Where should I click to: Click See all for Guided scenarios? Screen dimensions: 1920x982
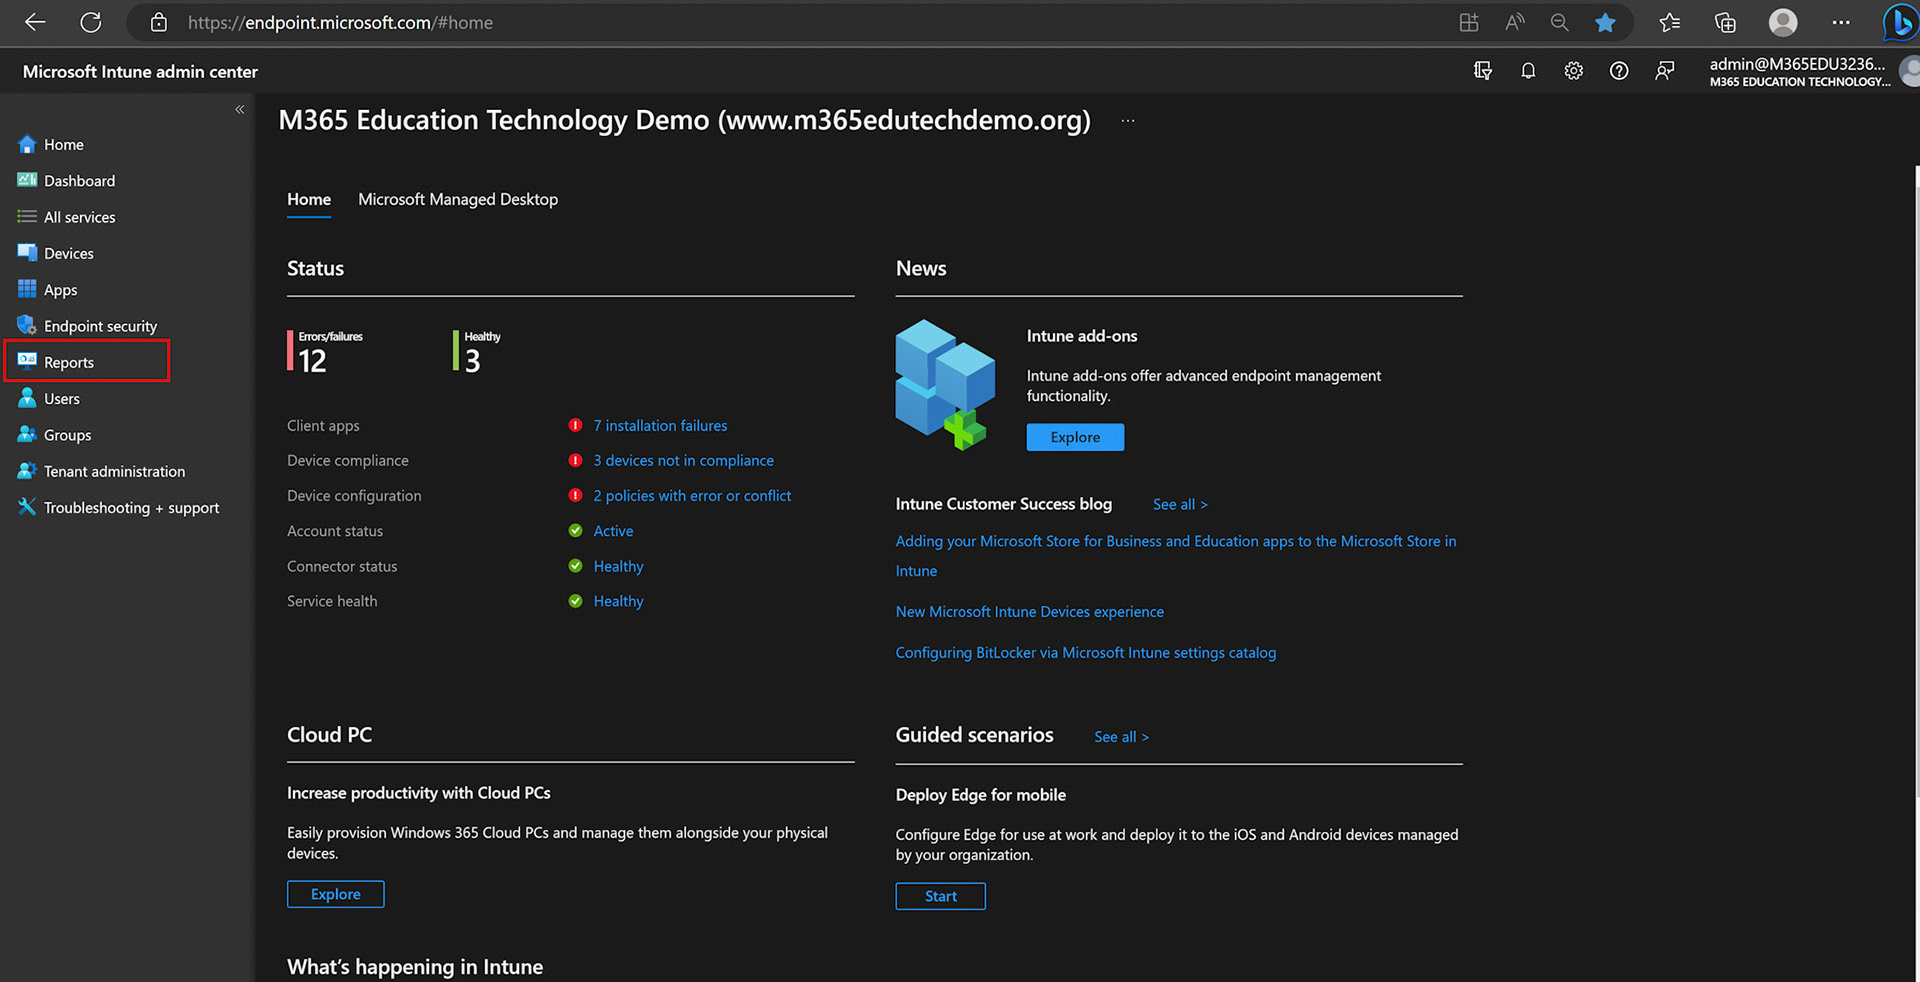coord(1121,737)
